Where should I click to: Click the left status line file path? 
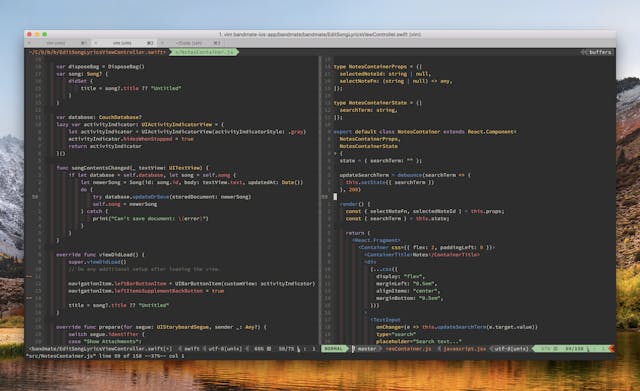(101, 349)
